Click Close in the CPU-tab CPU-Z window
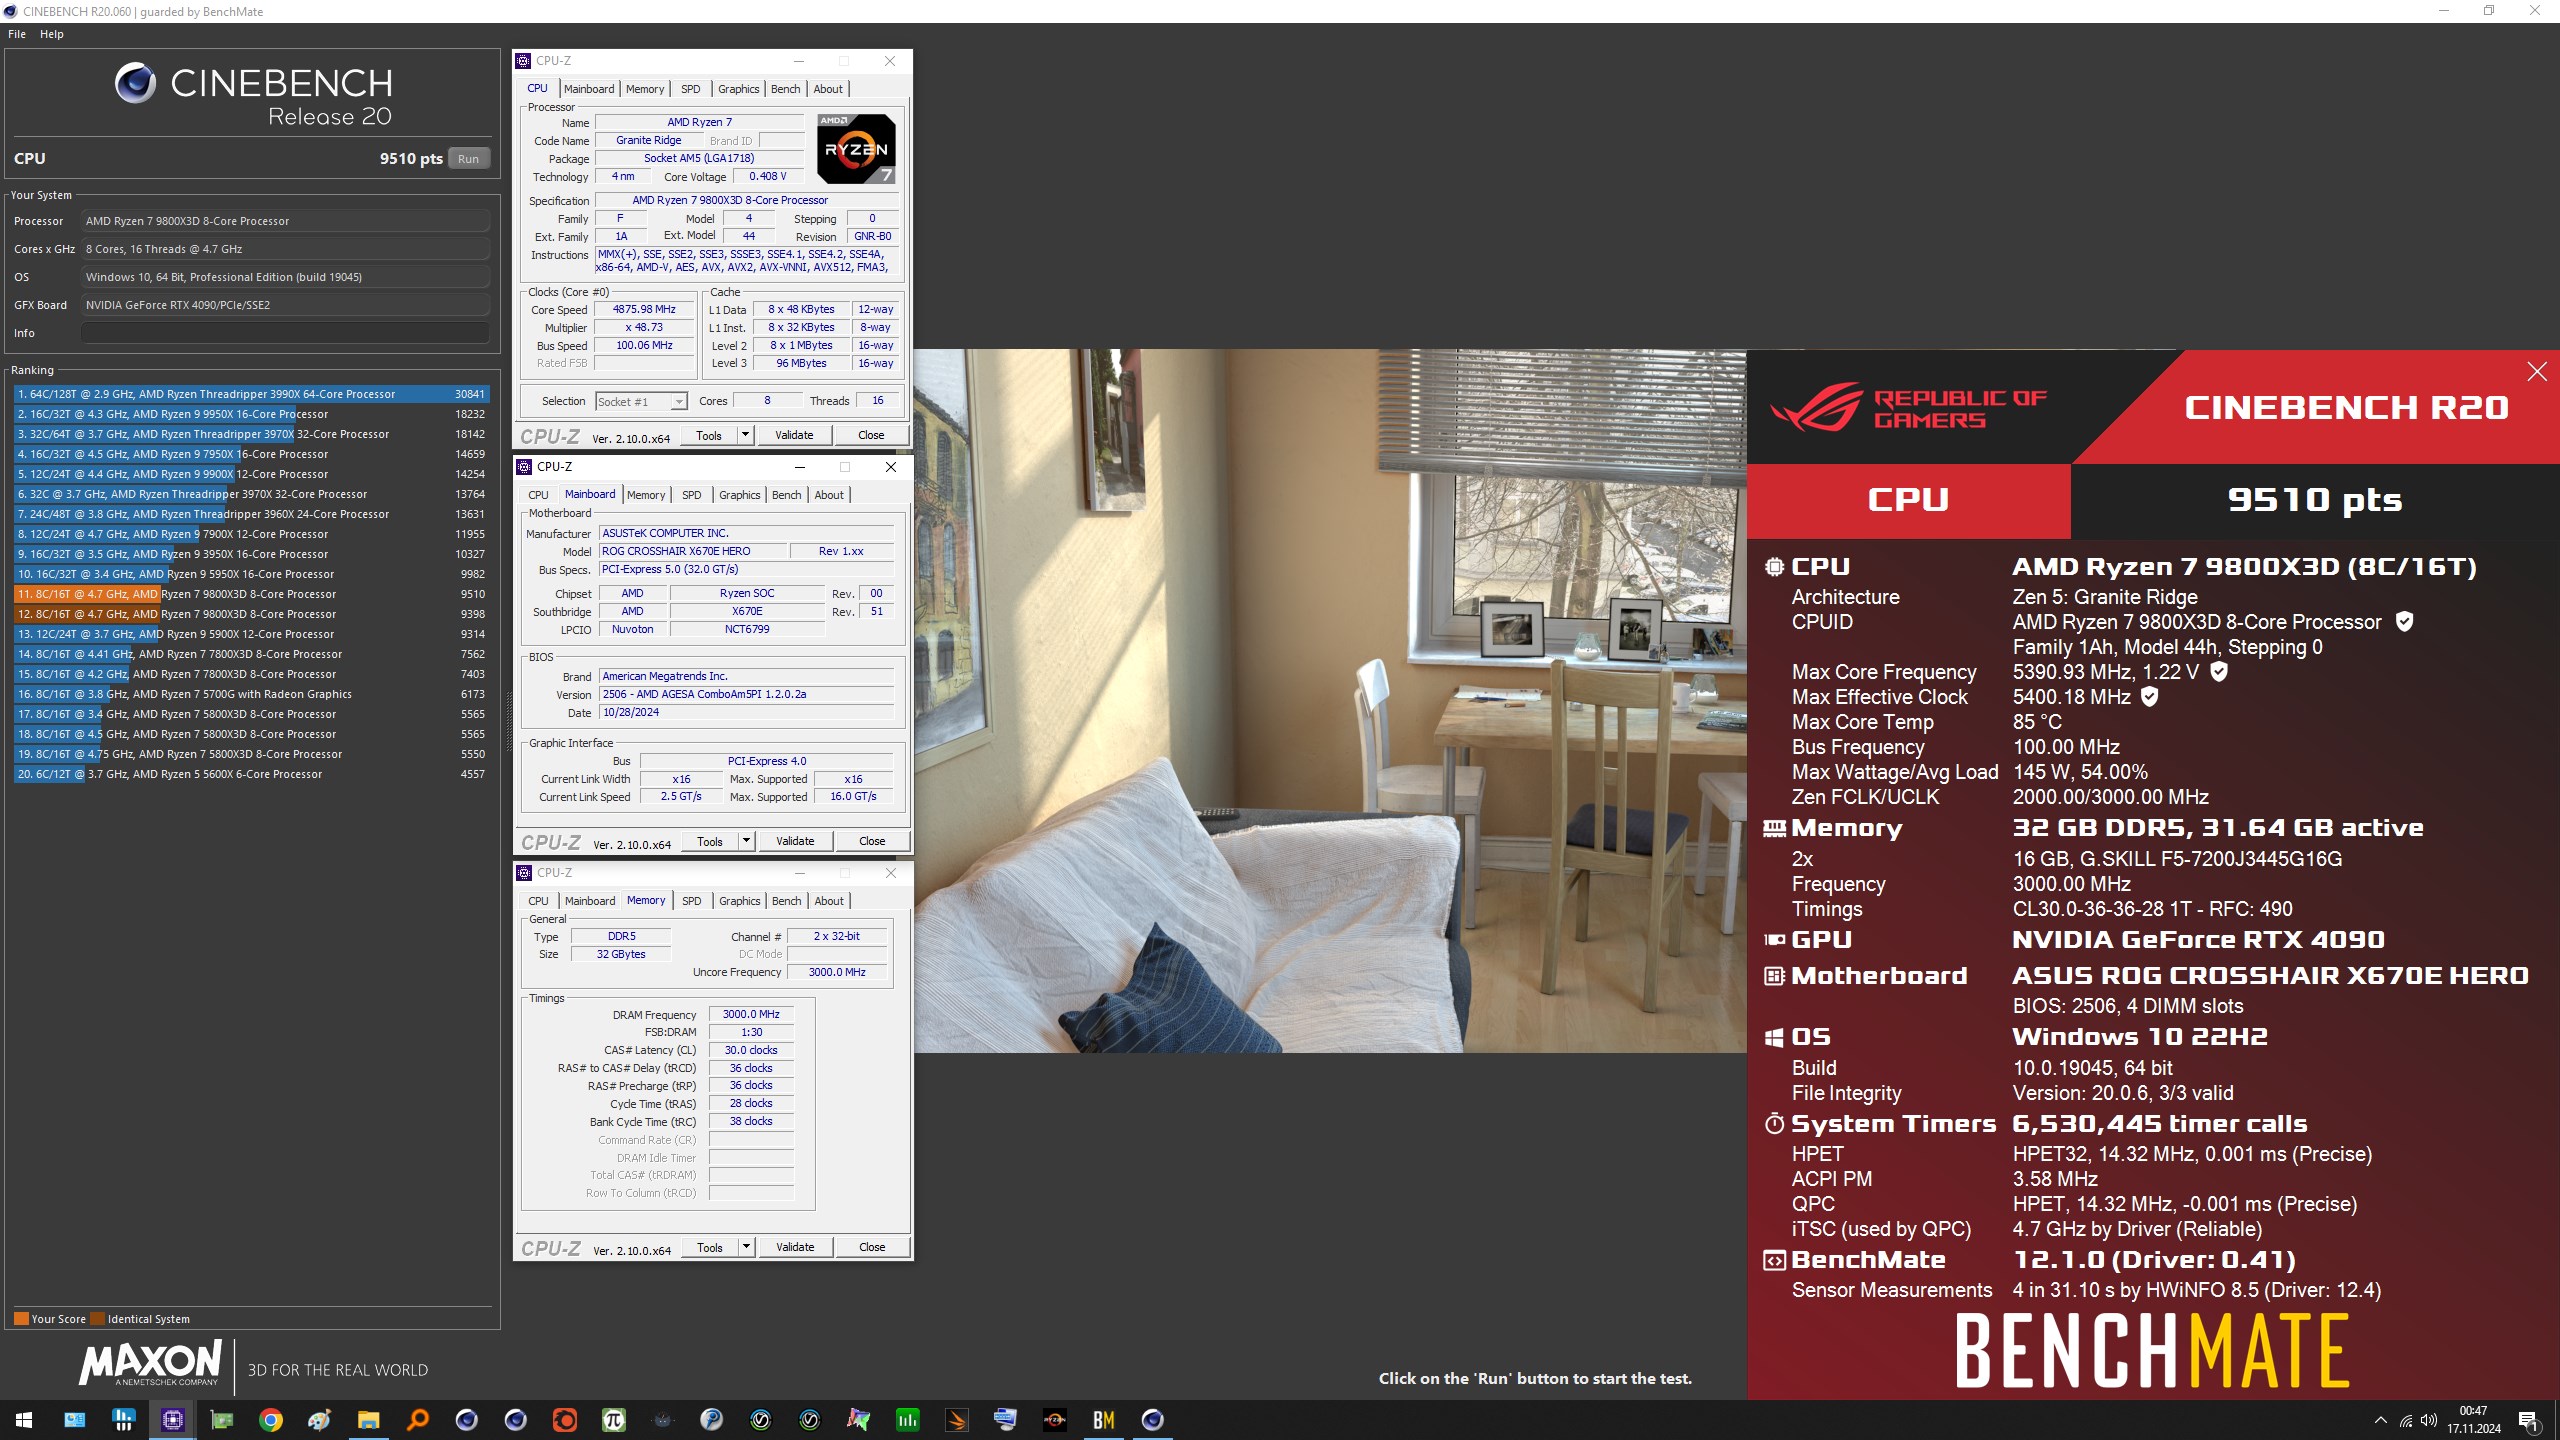The image size is (2560, 1440). 871,435
